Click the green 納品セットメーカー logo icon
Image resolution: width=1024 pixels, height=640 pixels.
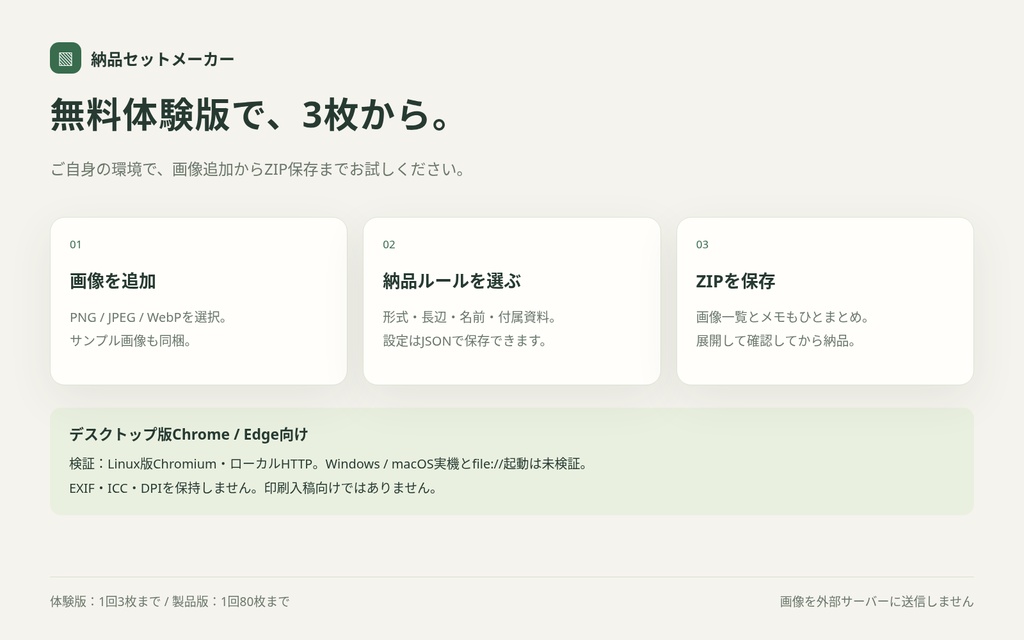coord(65,58)
